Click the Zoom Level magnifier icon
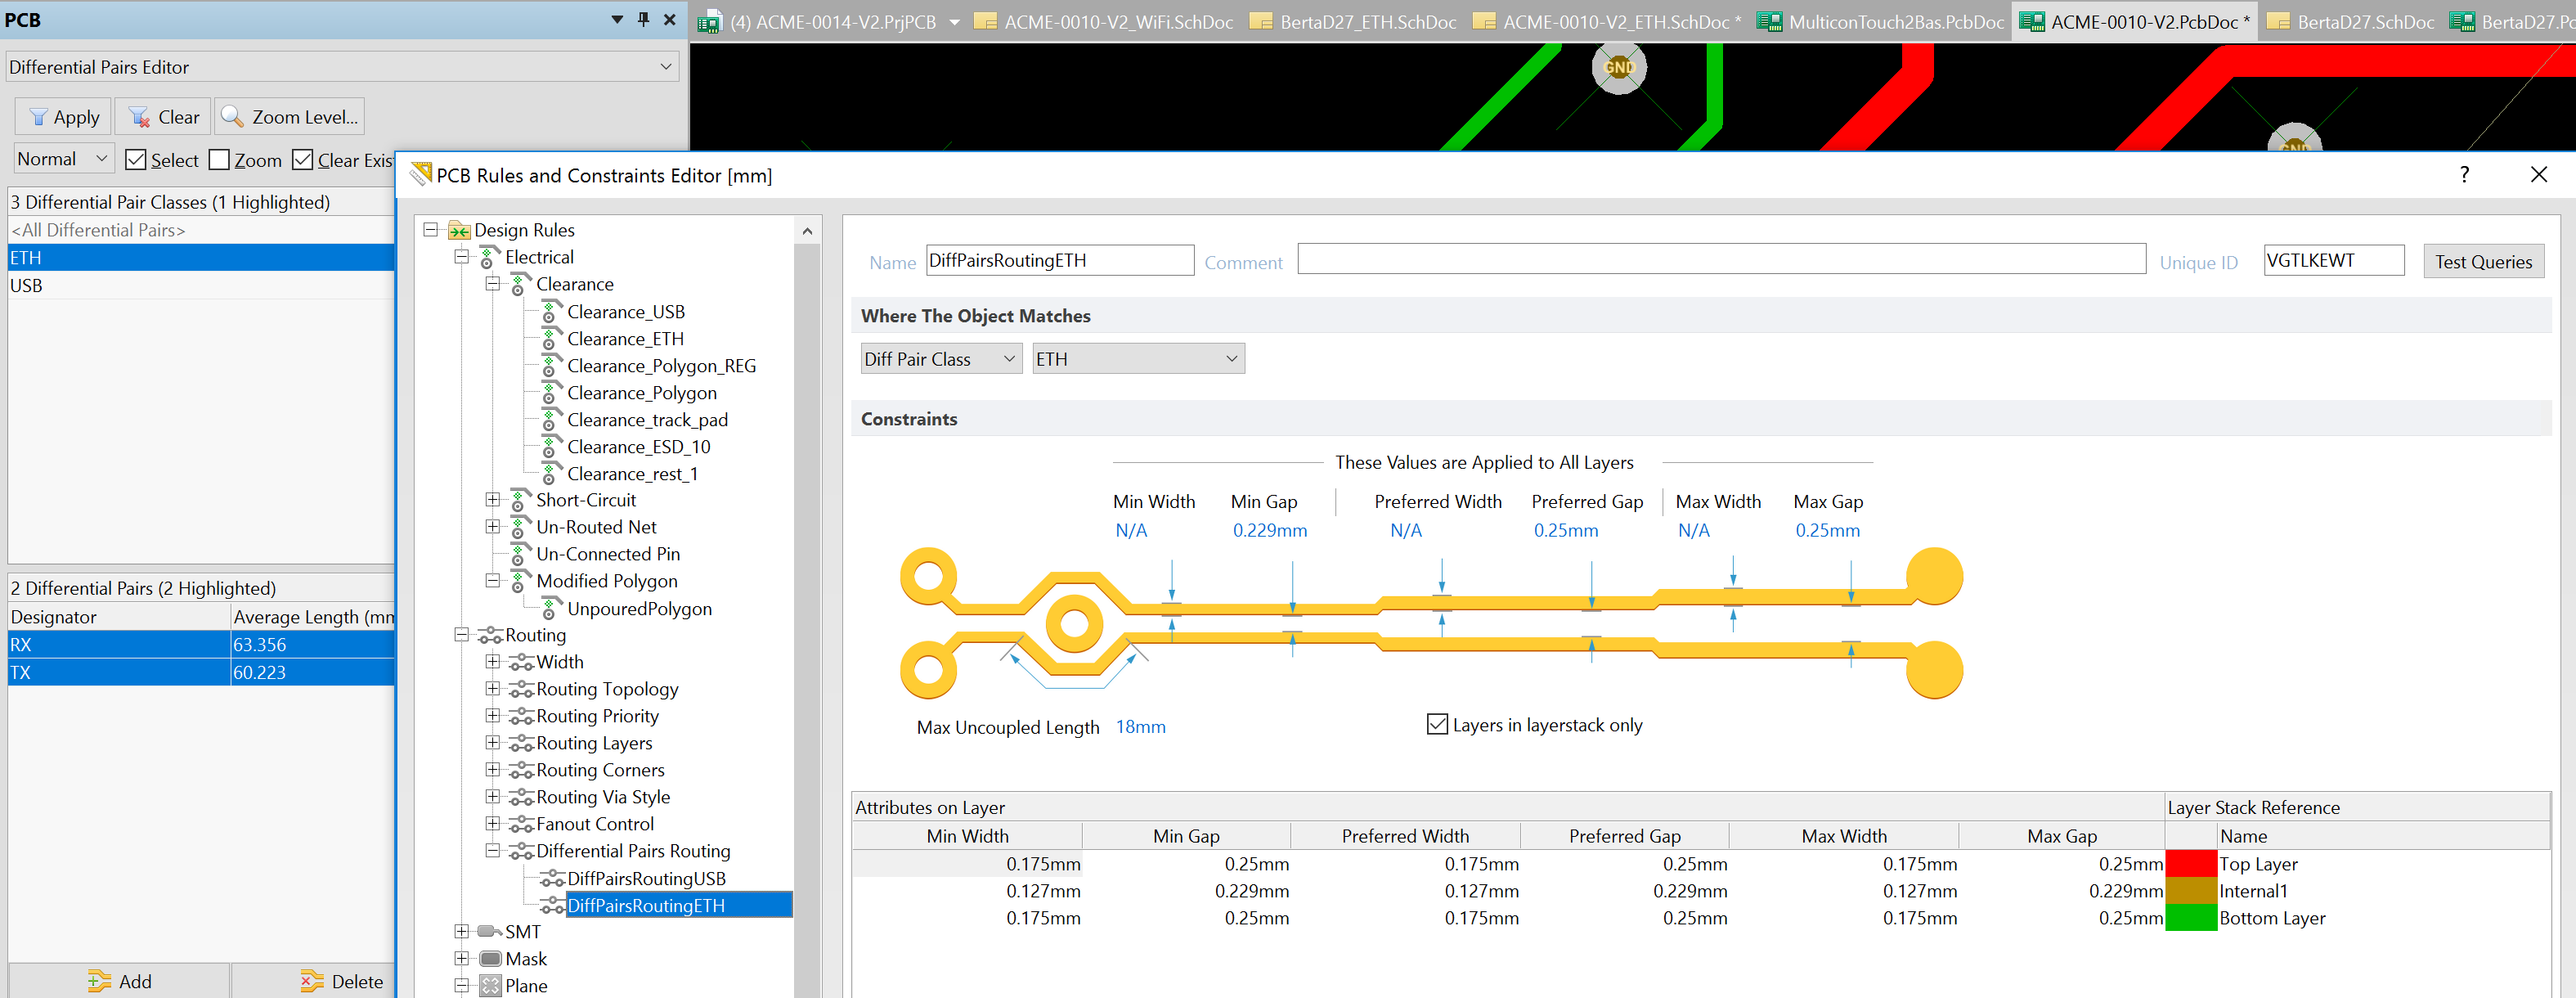Viewport: 2576px width, 998px height. click(x=232, y=116)
